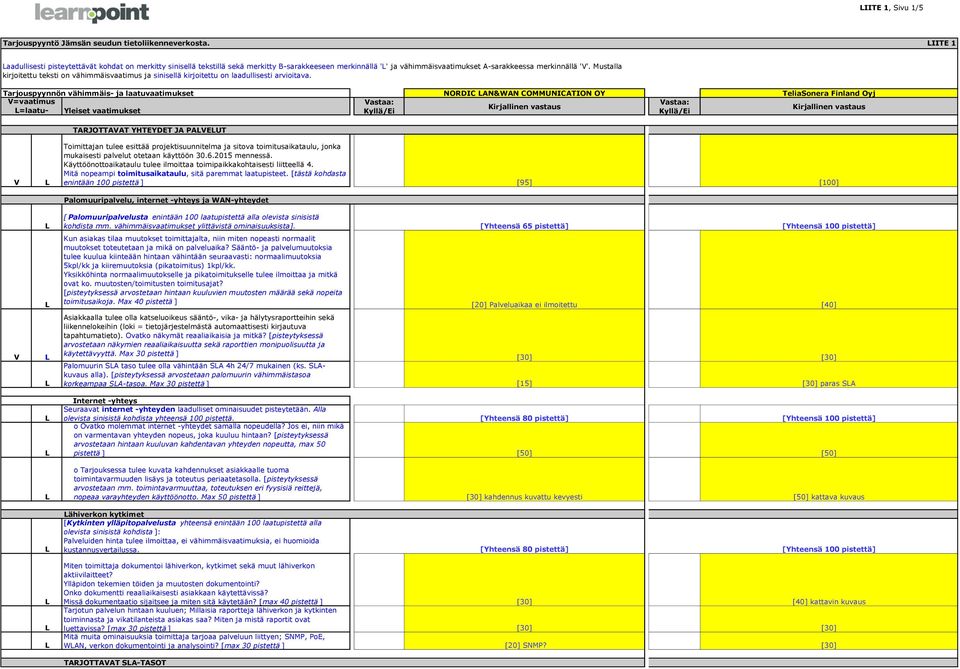The width and height of the screenshot is (960, 669).
Task: Select TeliaSonera '[Yhteensä 100 pistettä]' in Kytkinten ylläpitopalvelusta row
Action: (828, 549)
